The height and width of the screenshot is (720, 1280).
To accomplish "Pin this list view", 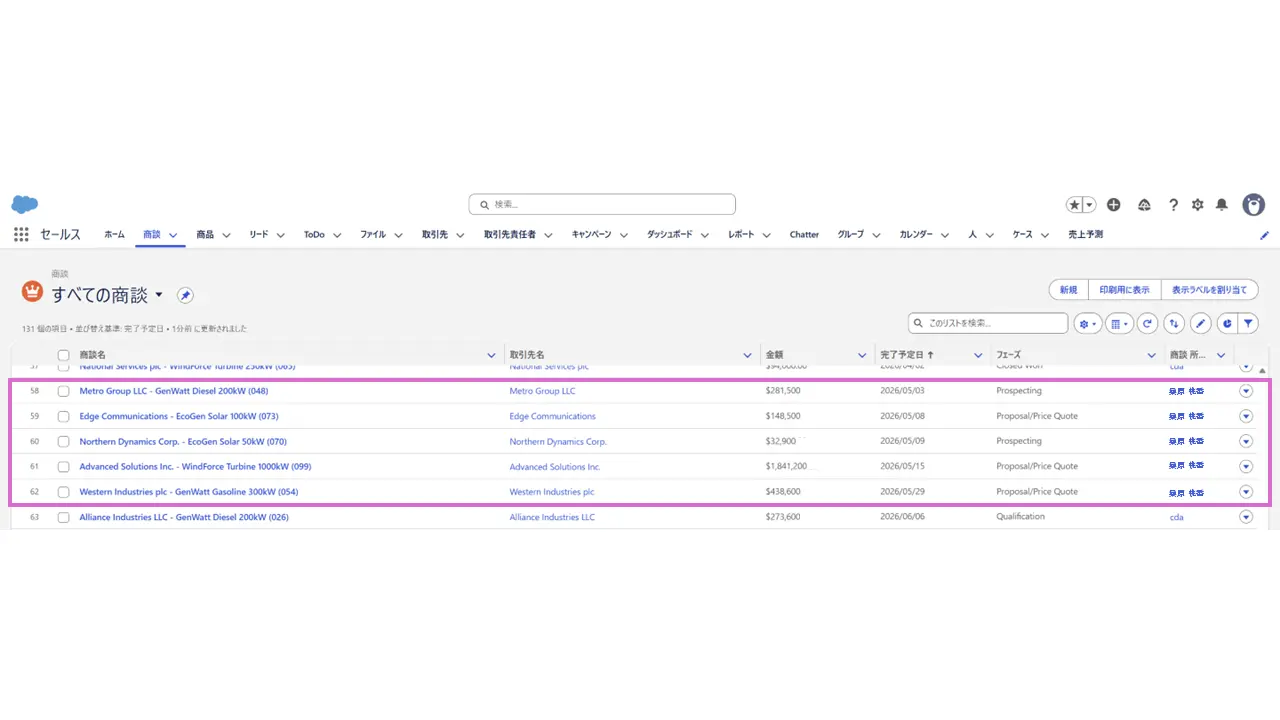I will (185, 295).
